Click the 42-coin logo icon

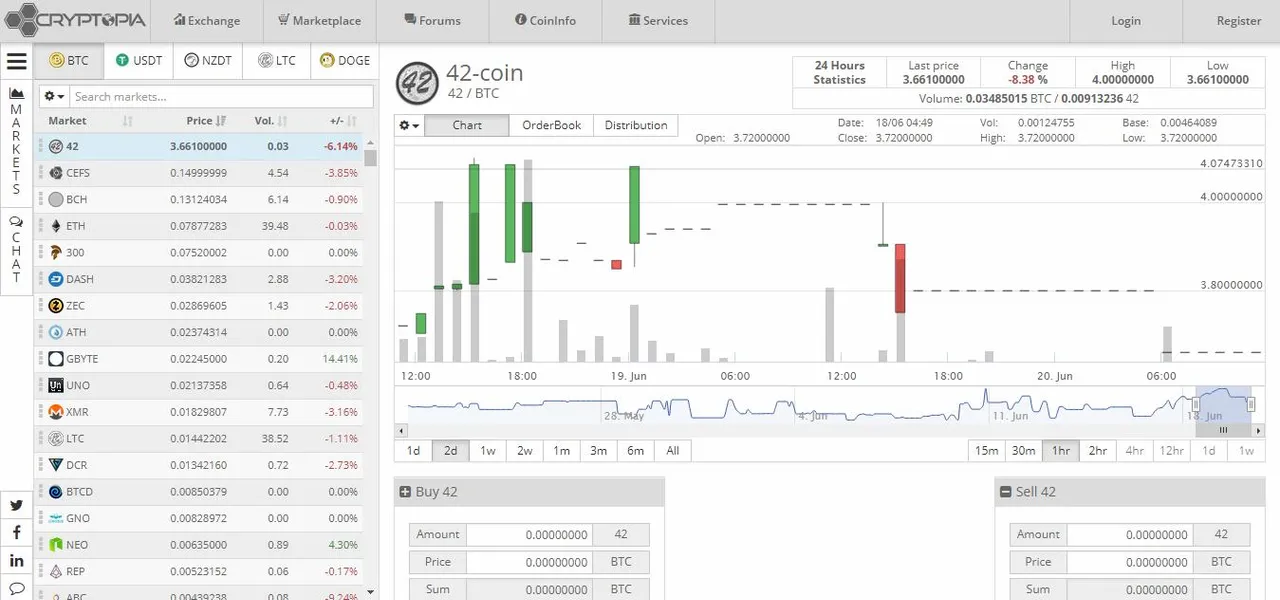tap(417, 83)
